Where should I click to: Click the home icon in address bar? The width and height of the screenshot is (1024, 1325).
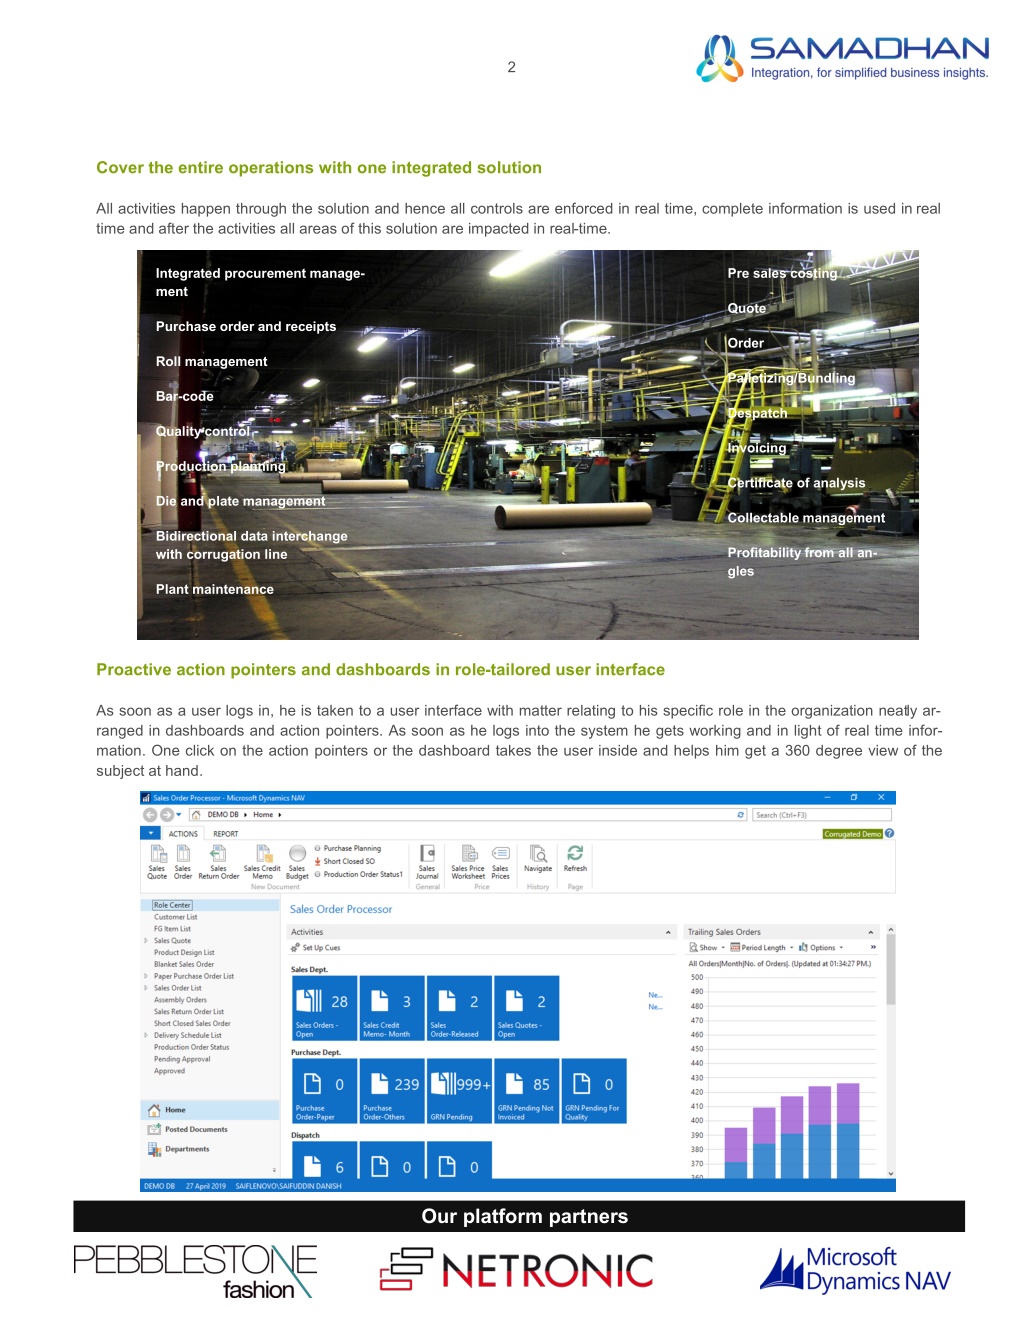[x=196, y=815]
